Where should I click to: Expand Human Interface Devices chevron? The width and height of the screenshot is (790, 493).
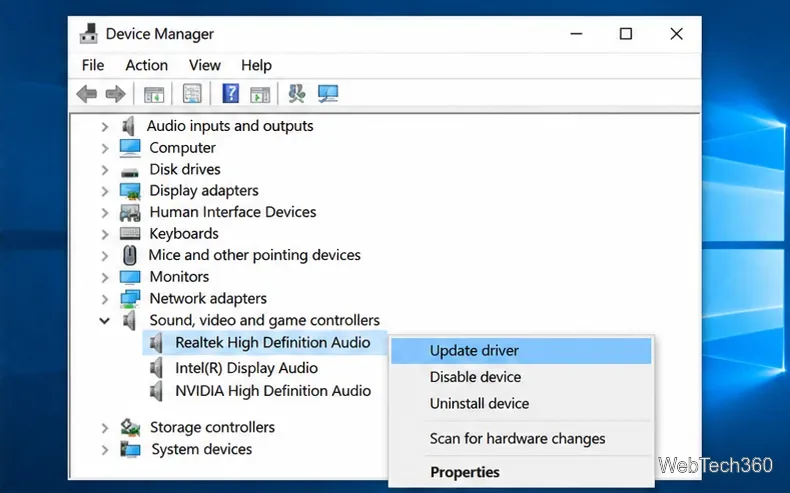(104, 213)
